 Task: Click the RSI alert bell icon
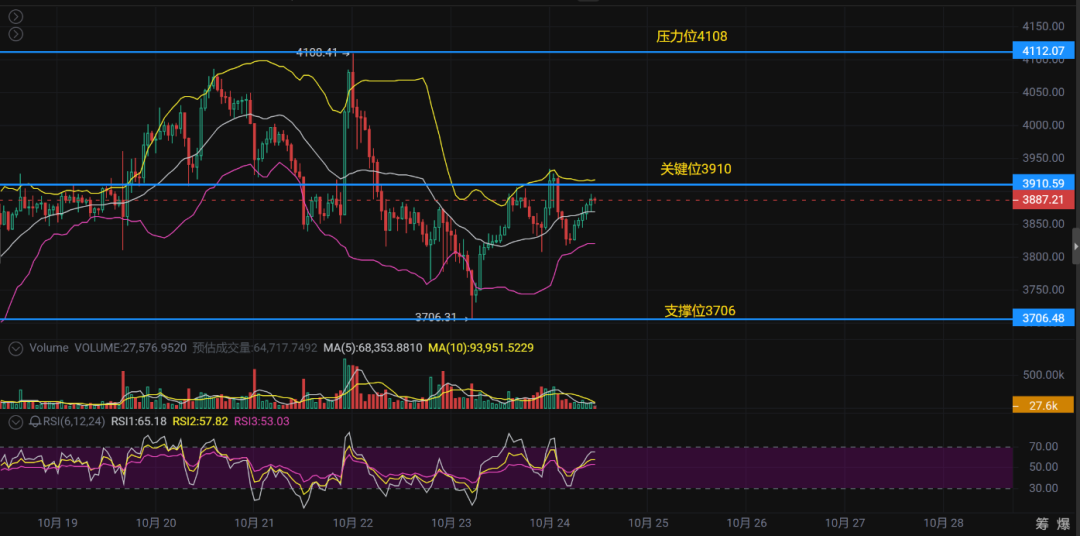click(x=35, y=422)
